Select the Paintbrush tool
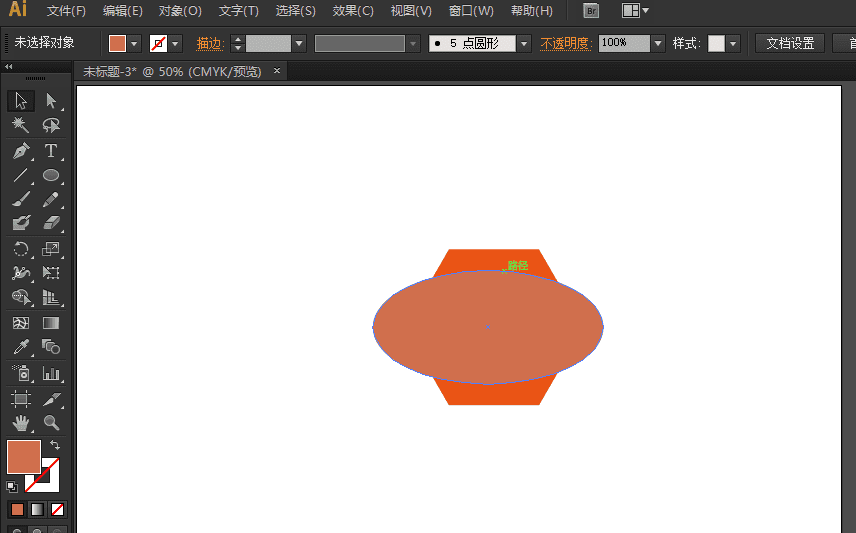This screenshot has height=533, width=856. (x=21, y=199)
